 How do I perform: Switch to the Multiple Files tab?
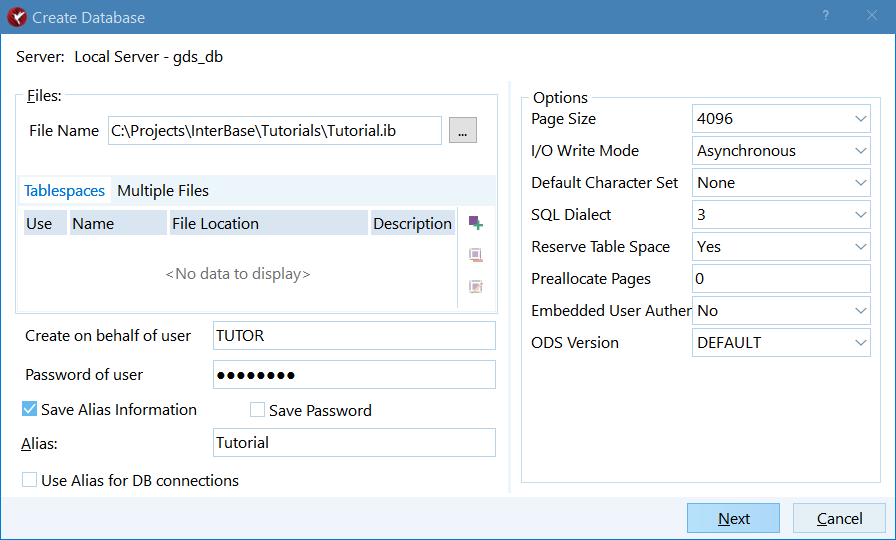tap(163, 190)
